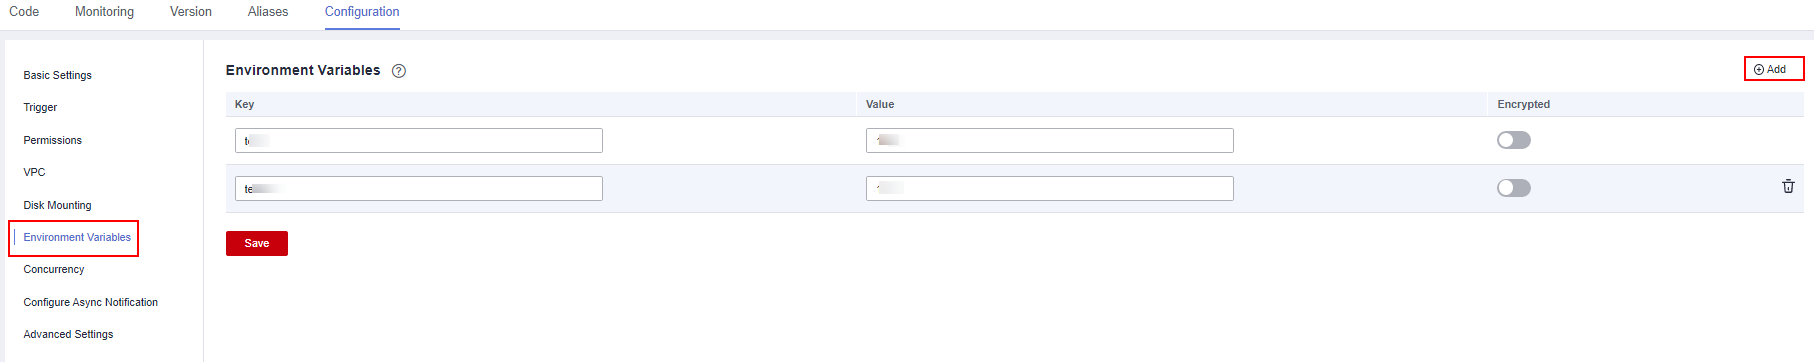Toggle Encrypted switch for first variable

[x=1513, y=140]
